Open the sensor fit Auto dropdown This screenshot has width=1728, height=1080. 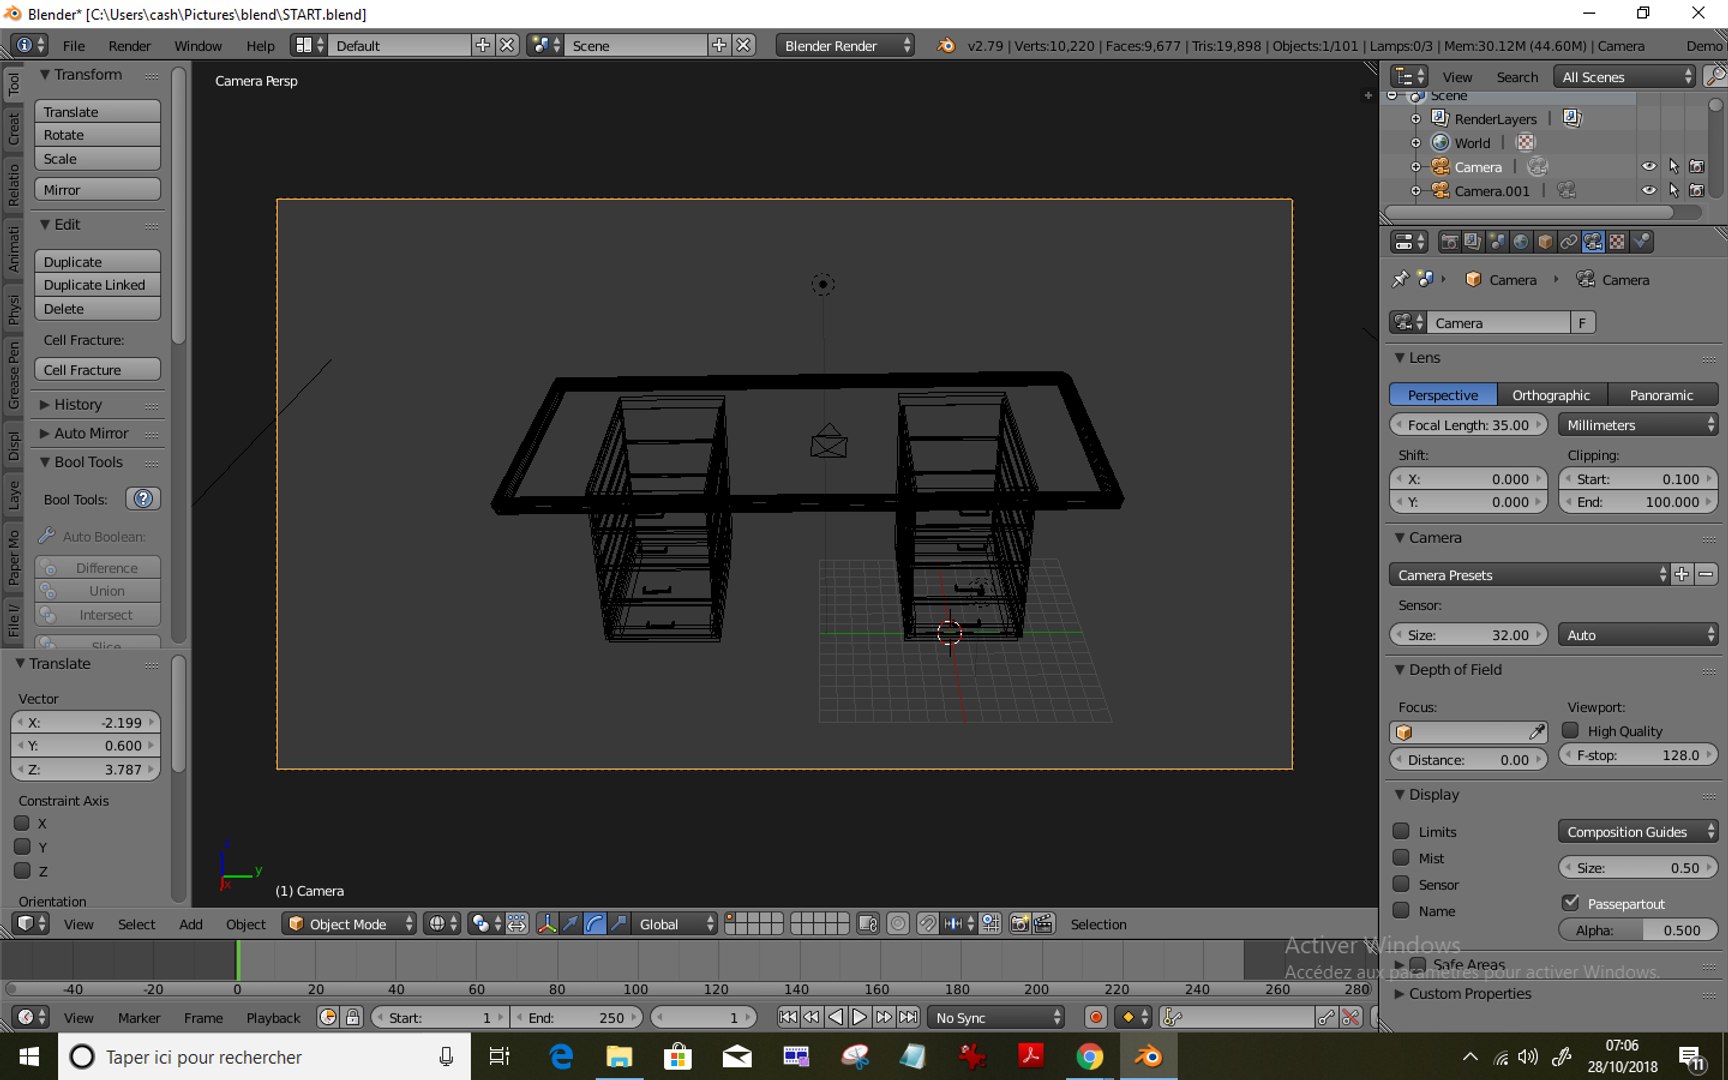pos(1638,635)
